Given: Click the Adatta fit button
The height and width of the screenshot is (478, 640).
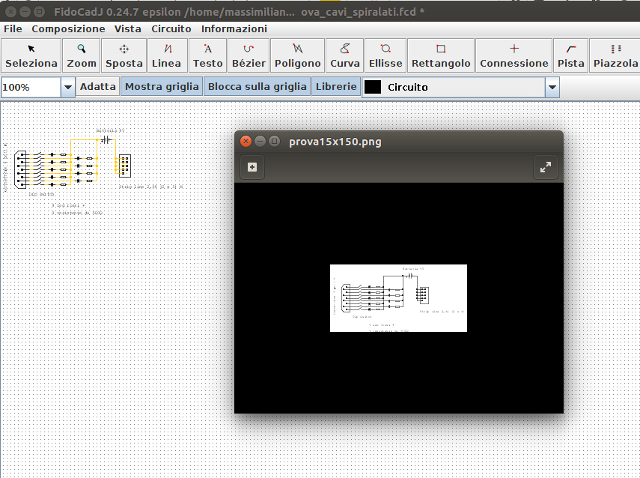Looking at the screenshot, I should [x=98, y=87].
